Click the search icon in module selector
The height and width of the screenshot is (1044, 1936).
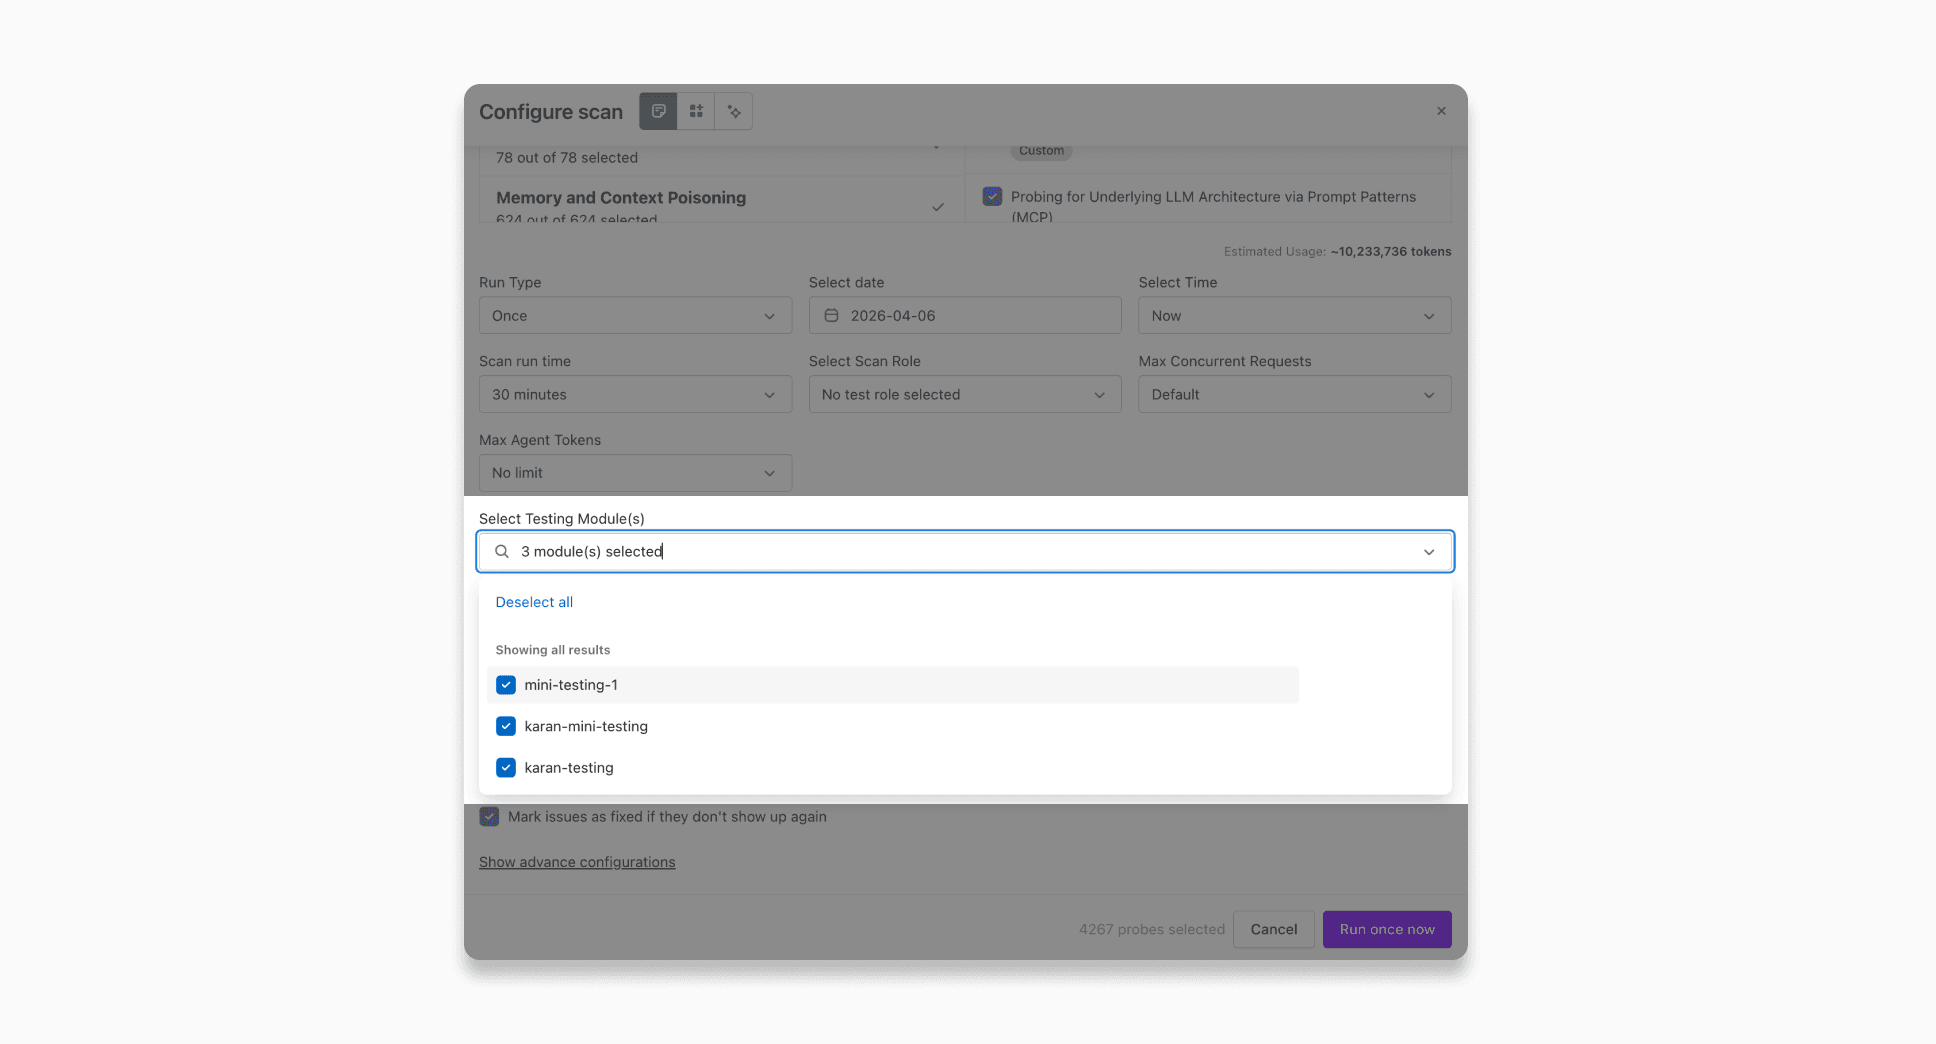coord(502,552)
